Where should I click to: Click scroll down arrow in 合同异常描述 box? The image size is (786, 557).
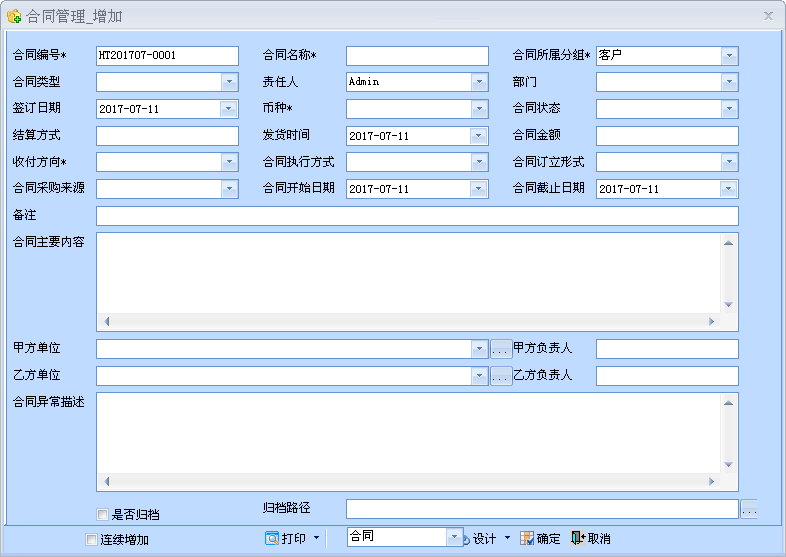[729, 464]
